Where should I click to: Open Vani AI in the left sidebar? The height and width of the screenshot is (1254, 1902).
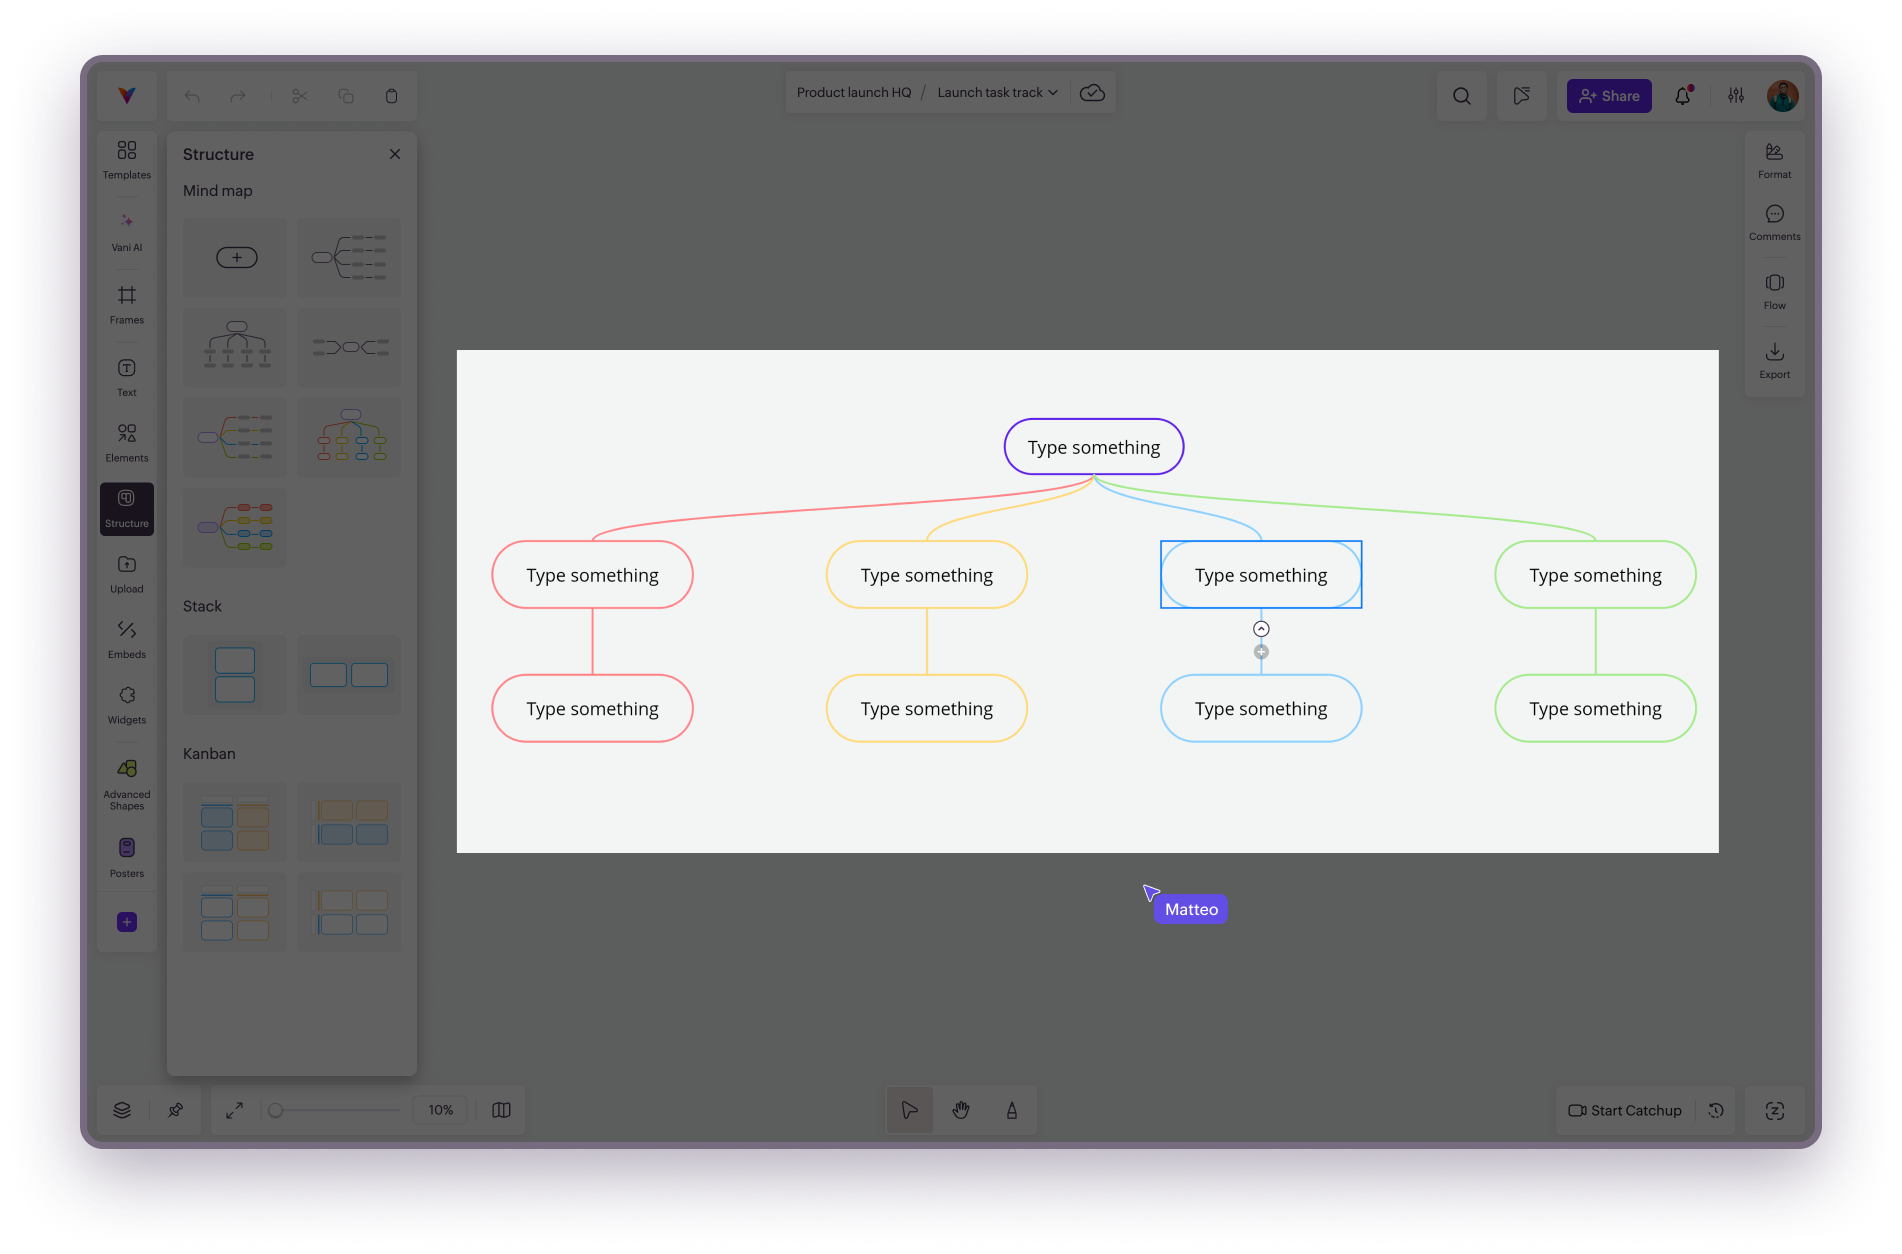127,232
